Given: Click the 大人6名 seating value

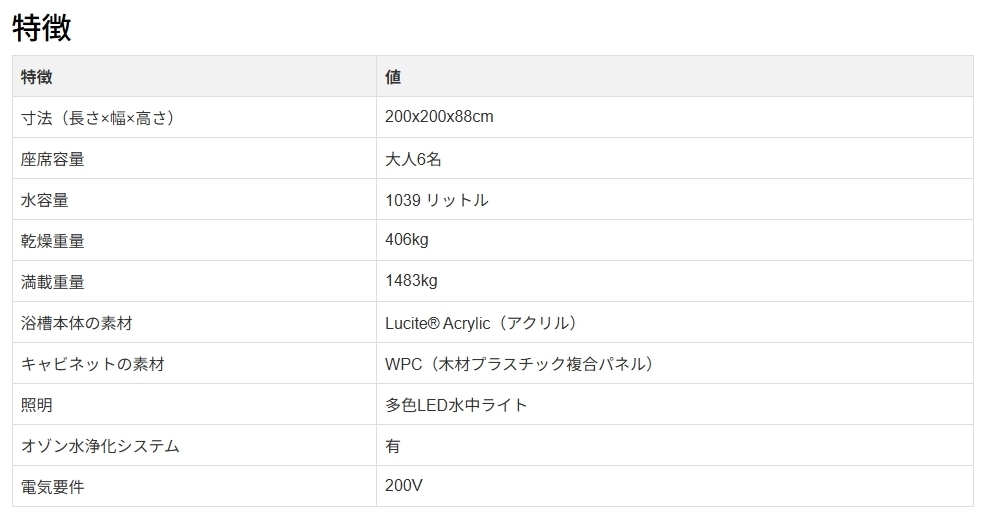Looking at the screenshot, I should click(x=413, y=159).
